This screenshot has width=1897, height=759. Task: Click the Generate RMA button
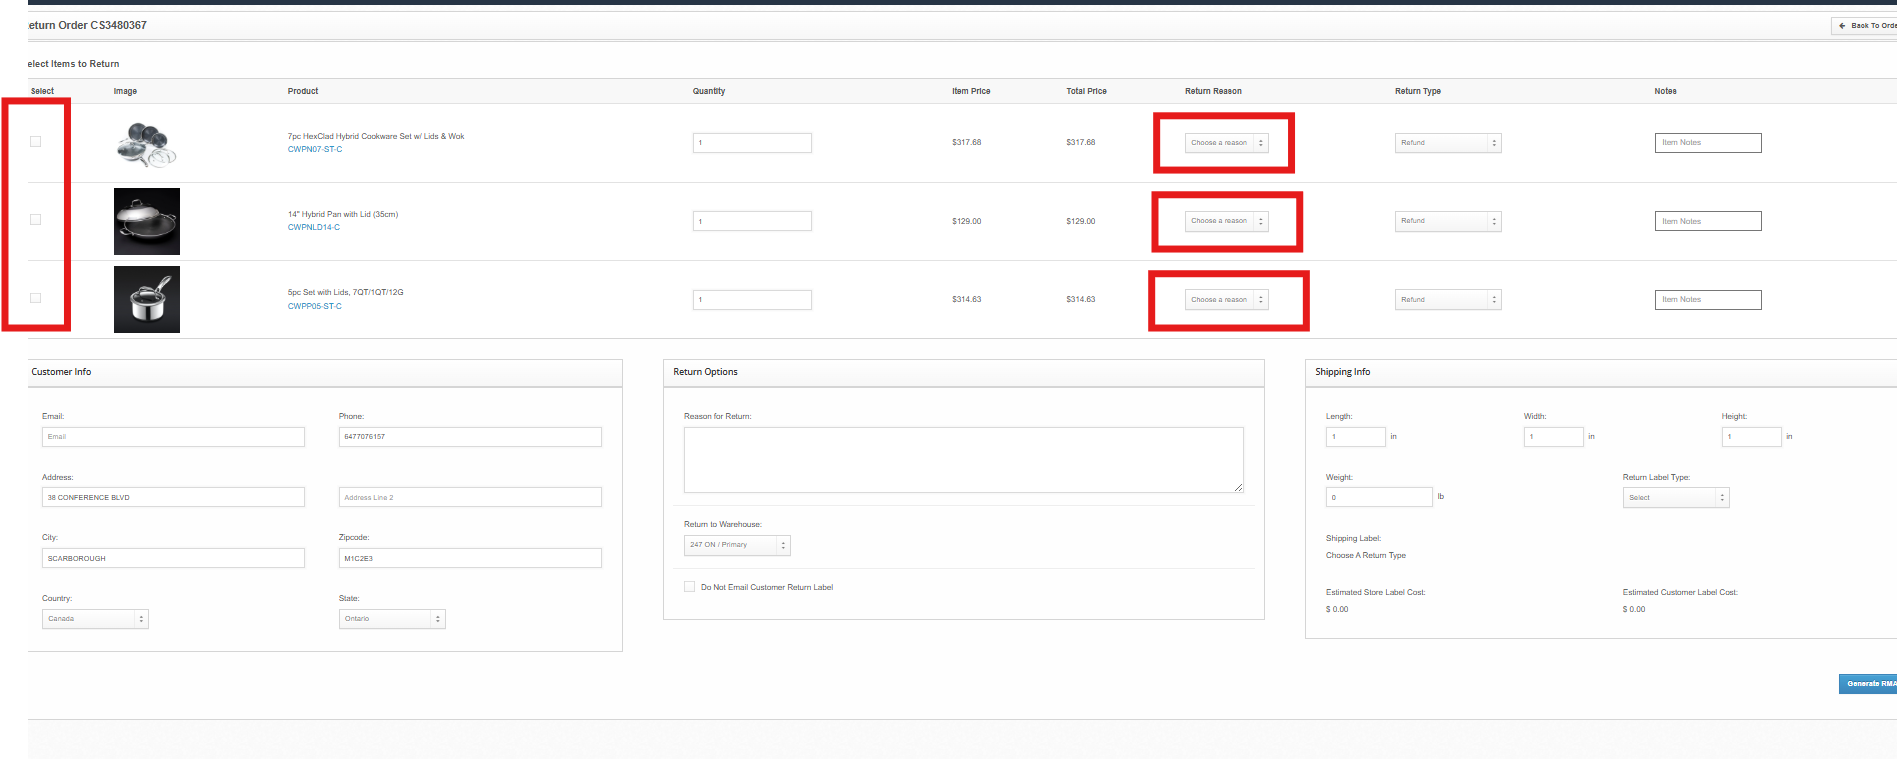click(1868, 684)
